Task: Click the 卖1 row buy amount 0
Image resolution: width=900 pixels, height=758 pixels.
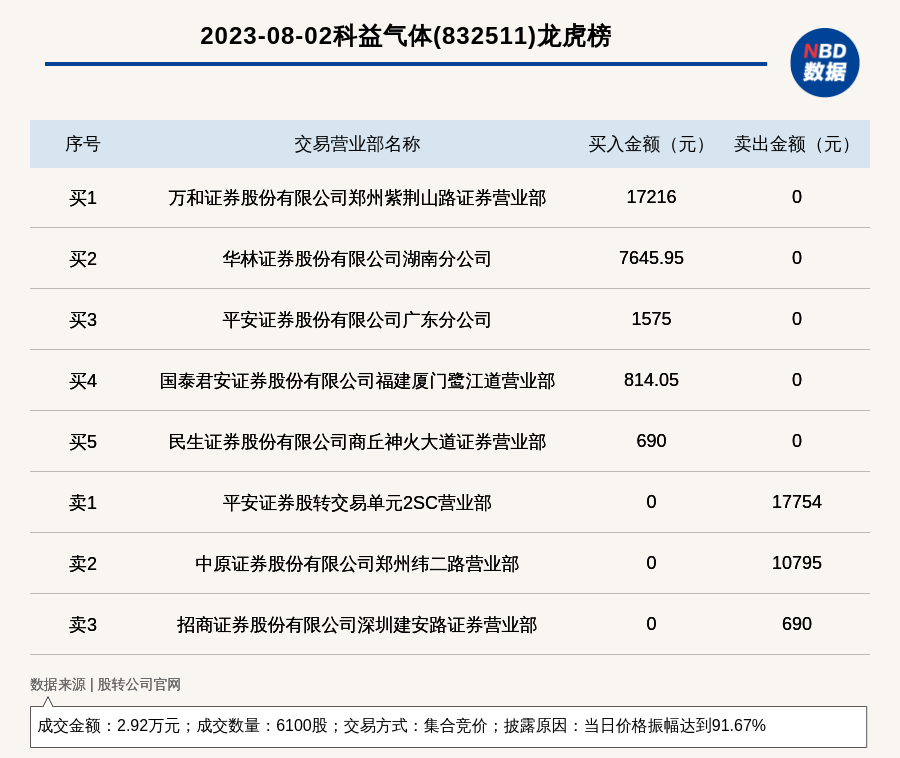Action: click(x=651, y=502)
